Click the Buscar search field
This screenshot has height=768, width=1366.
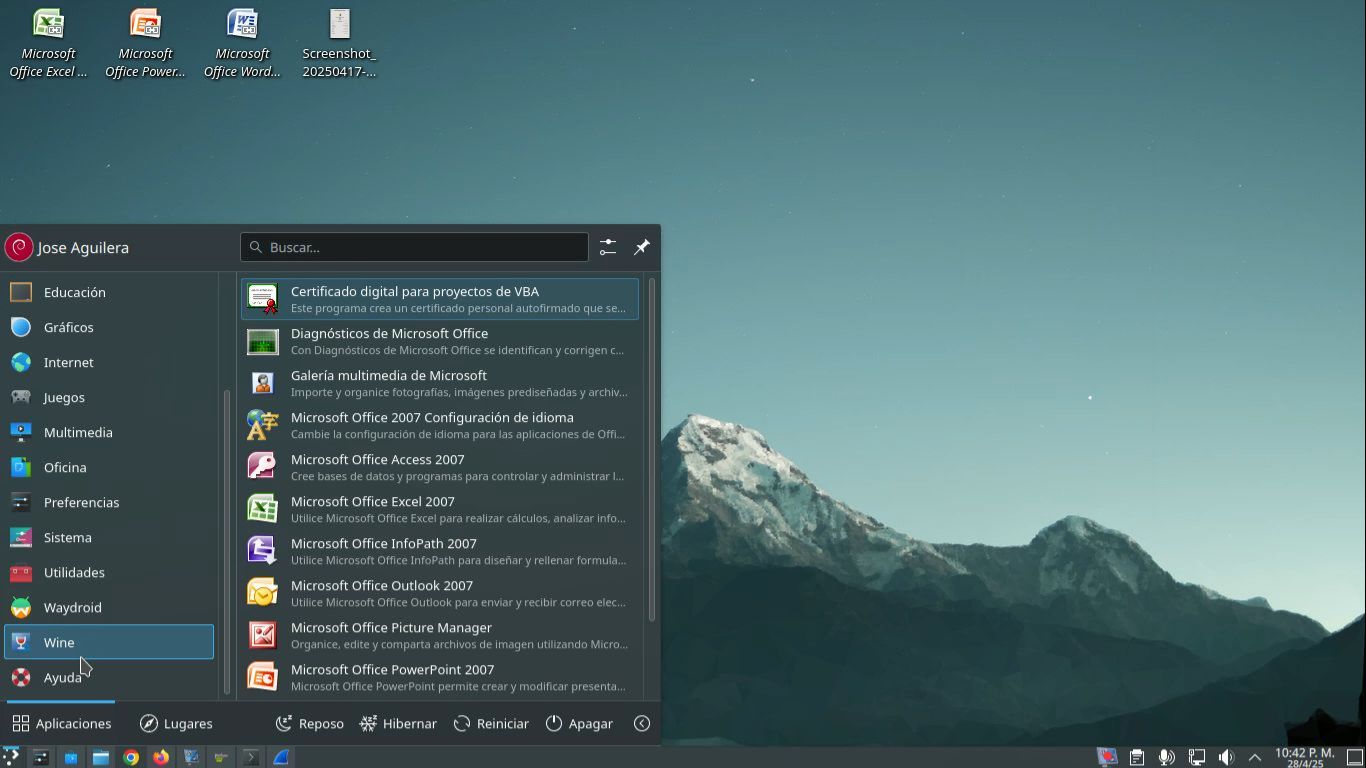click(x=414, y=247)
